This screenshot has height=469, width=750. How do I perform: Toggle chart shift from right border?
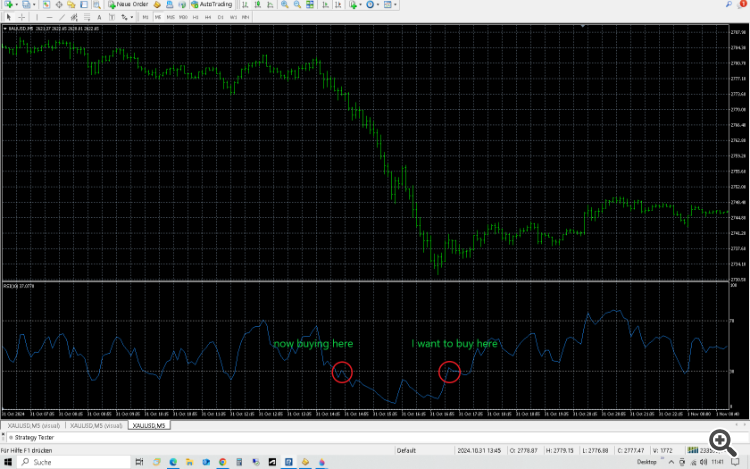338,4
